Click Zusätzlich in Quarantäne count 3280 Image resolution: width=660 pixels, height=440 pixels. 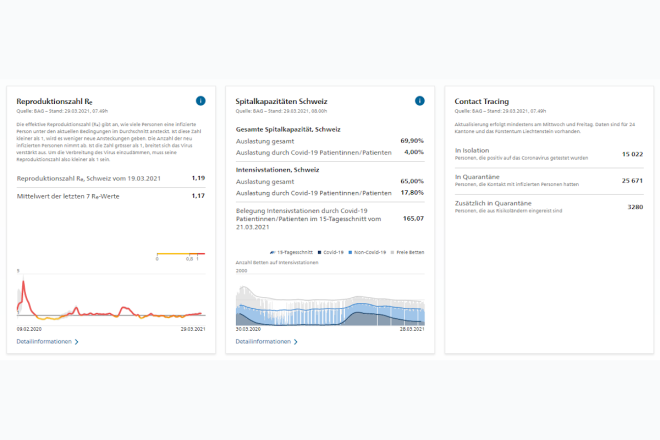coord(636,207)
